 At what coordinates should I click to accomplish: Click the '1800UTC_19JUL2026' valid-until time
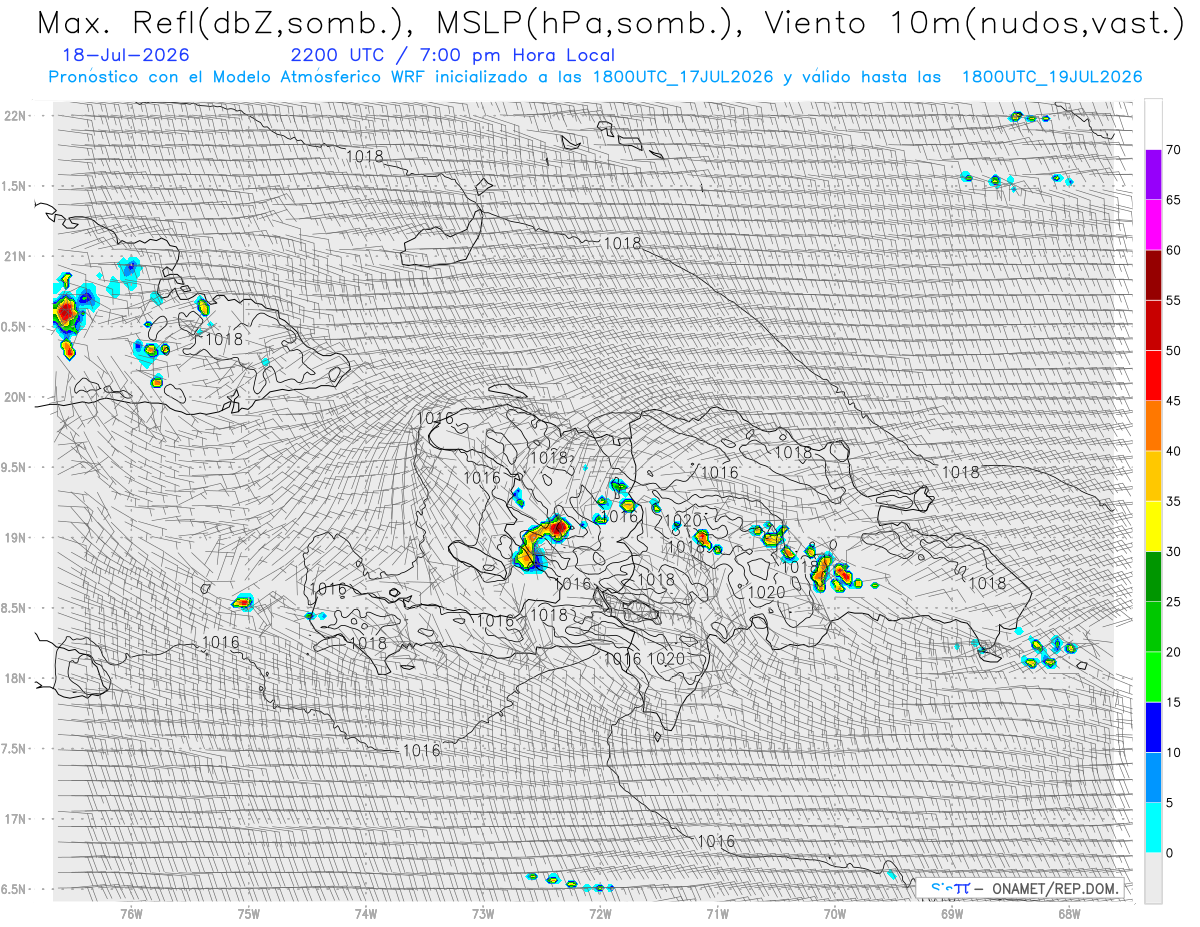click(x=1051, y=77)
